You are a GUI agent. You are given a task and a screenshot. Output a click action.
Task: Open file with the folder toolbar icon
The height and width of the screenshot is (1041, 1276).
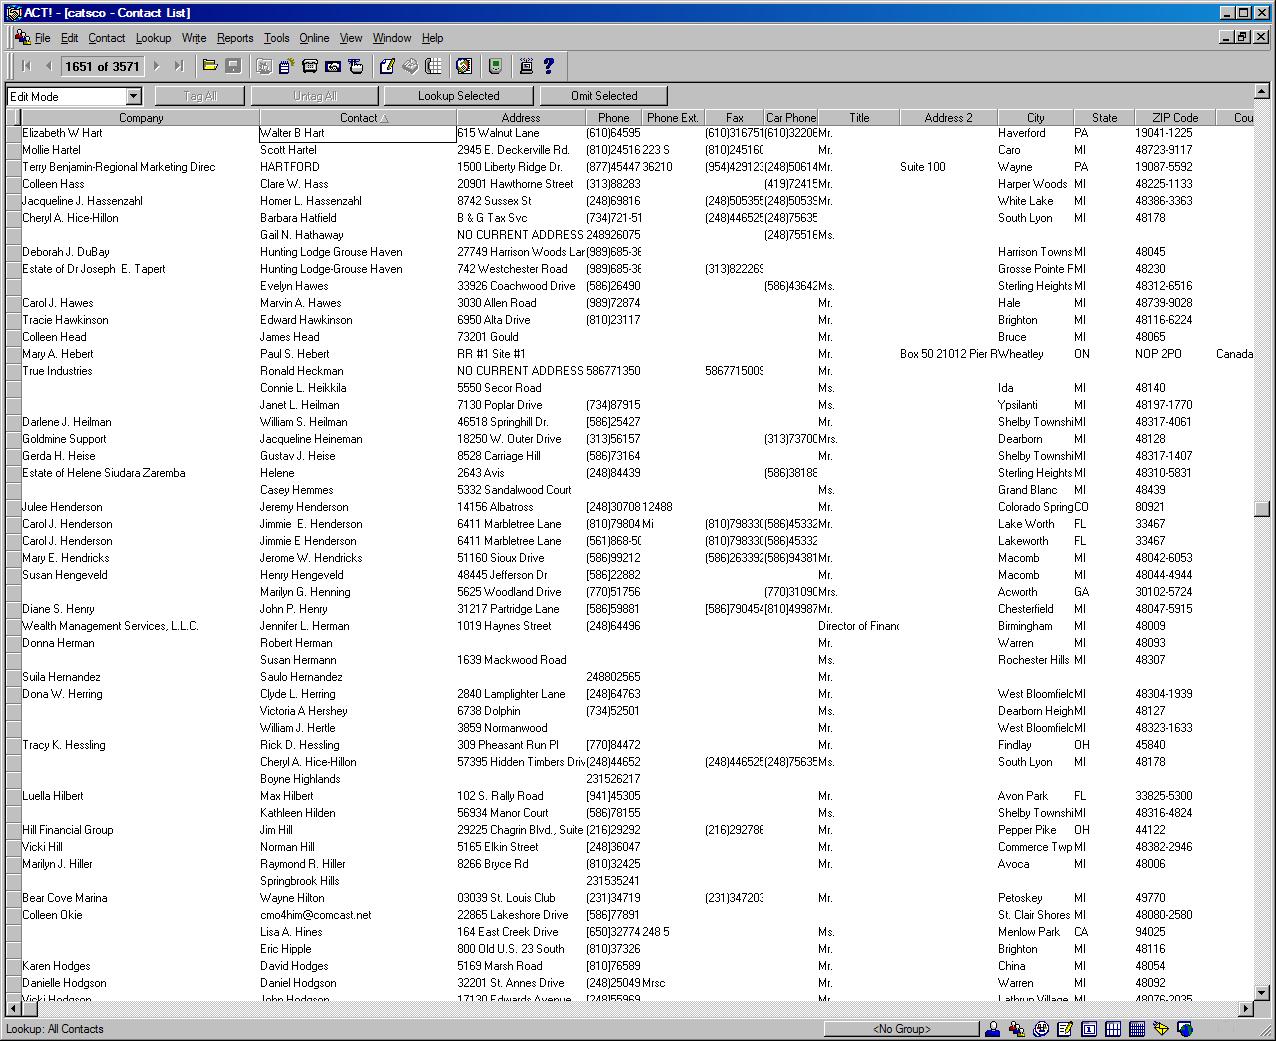210,66
